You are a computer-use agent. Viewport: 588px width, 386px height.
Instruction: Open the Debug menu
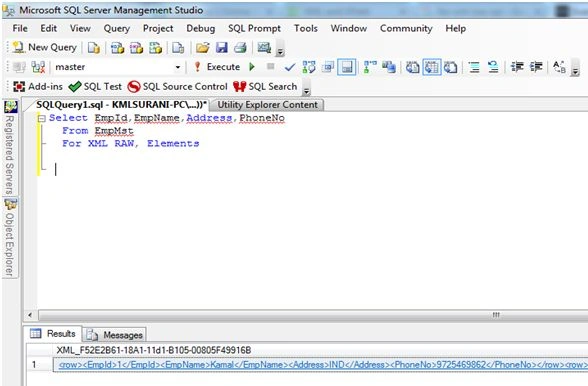[201, 29]
